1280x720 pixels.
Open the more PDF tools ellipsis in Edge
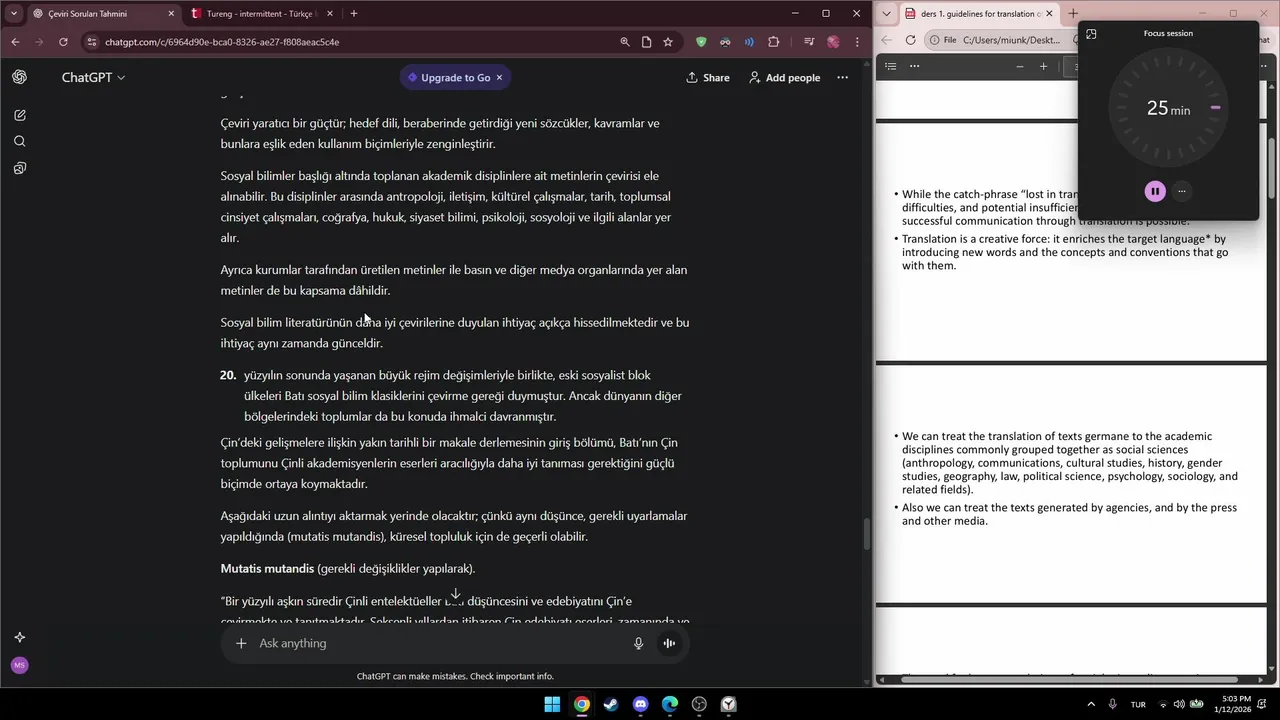(914, 66)
